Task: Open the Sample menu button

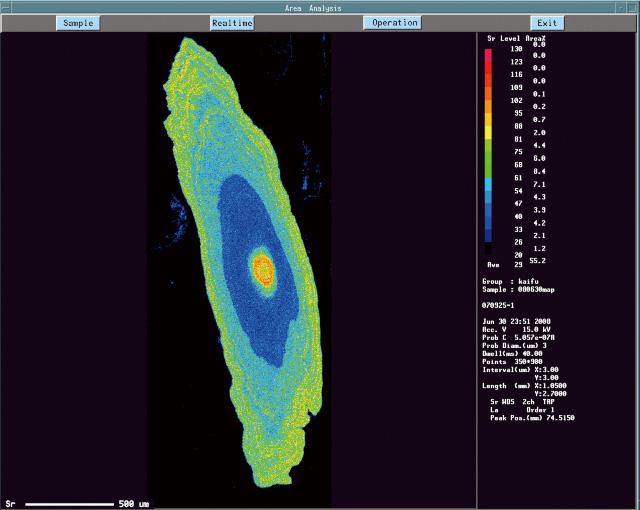Action: 78,23
